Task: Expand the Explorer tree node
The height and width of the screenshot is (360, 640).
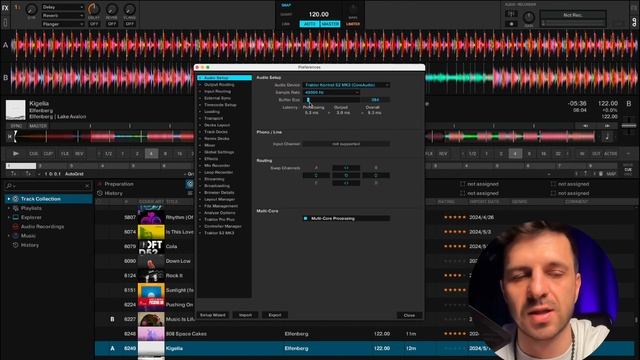Action: [x=9, y=217]
